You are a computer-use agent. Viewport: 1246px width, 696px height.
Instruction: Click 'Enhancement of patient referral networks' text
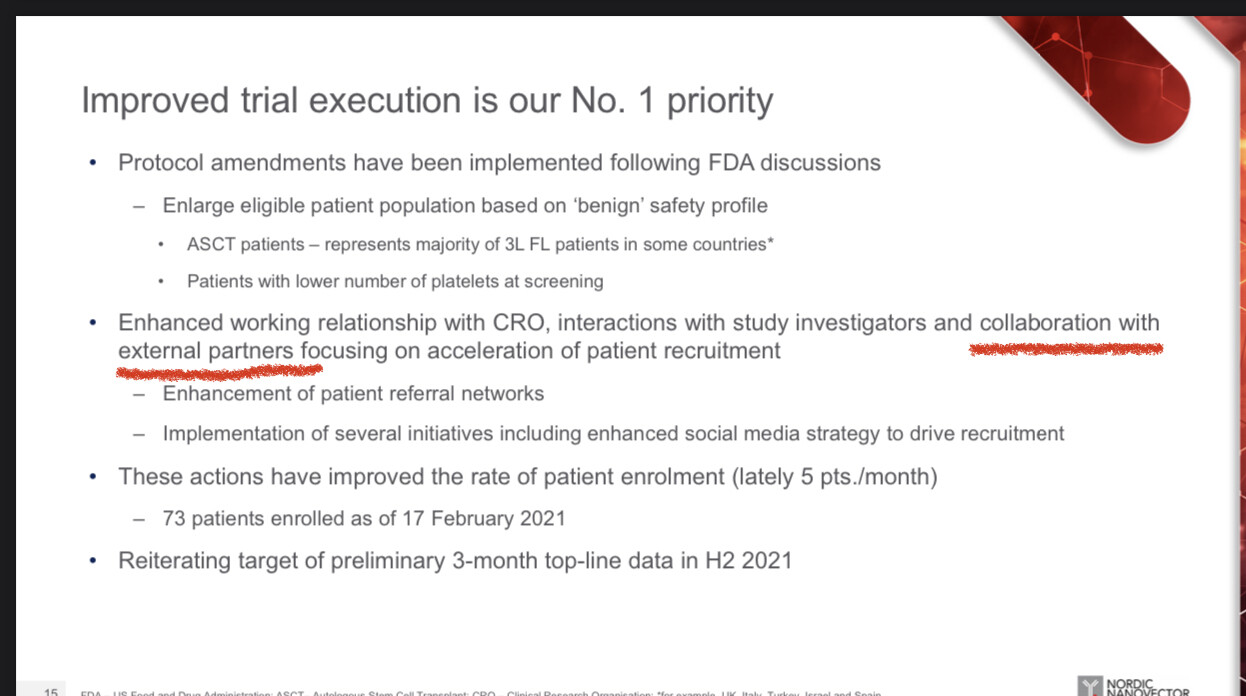point(353,393)
